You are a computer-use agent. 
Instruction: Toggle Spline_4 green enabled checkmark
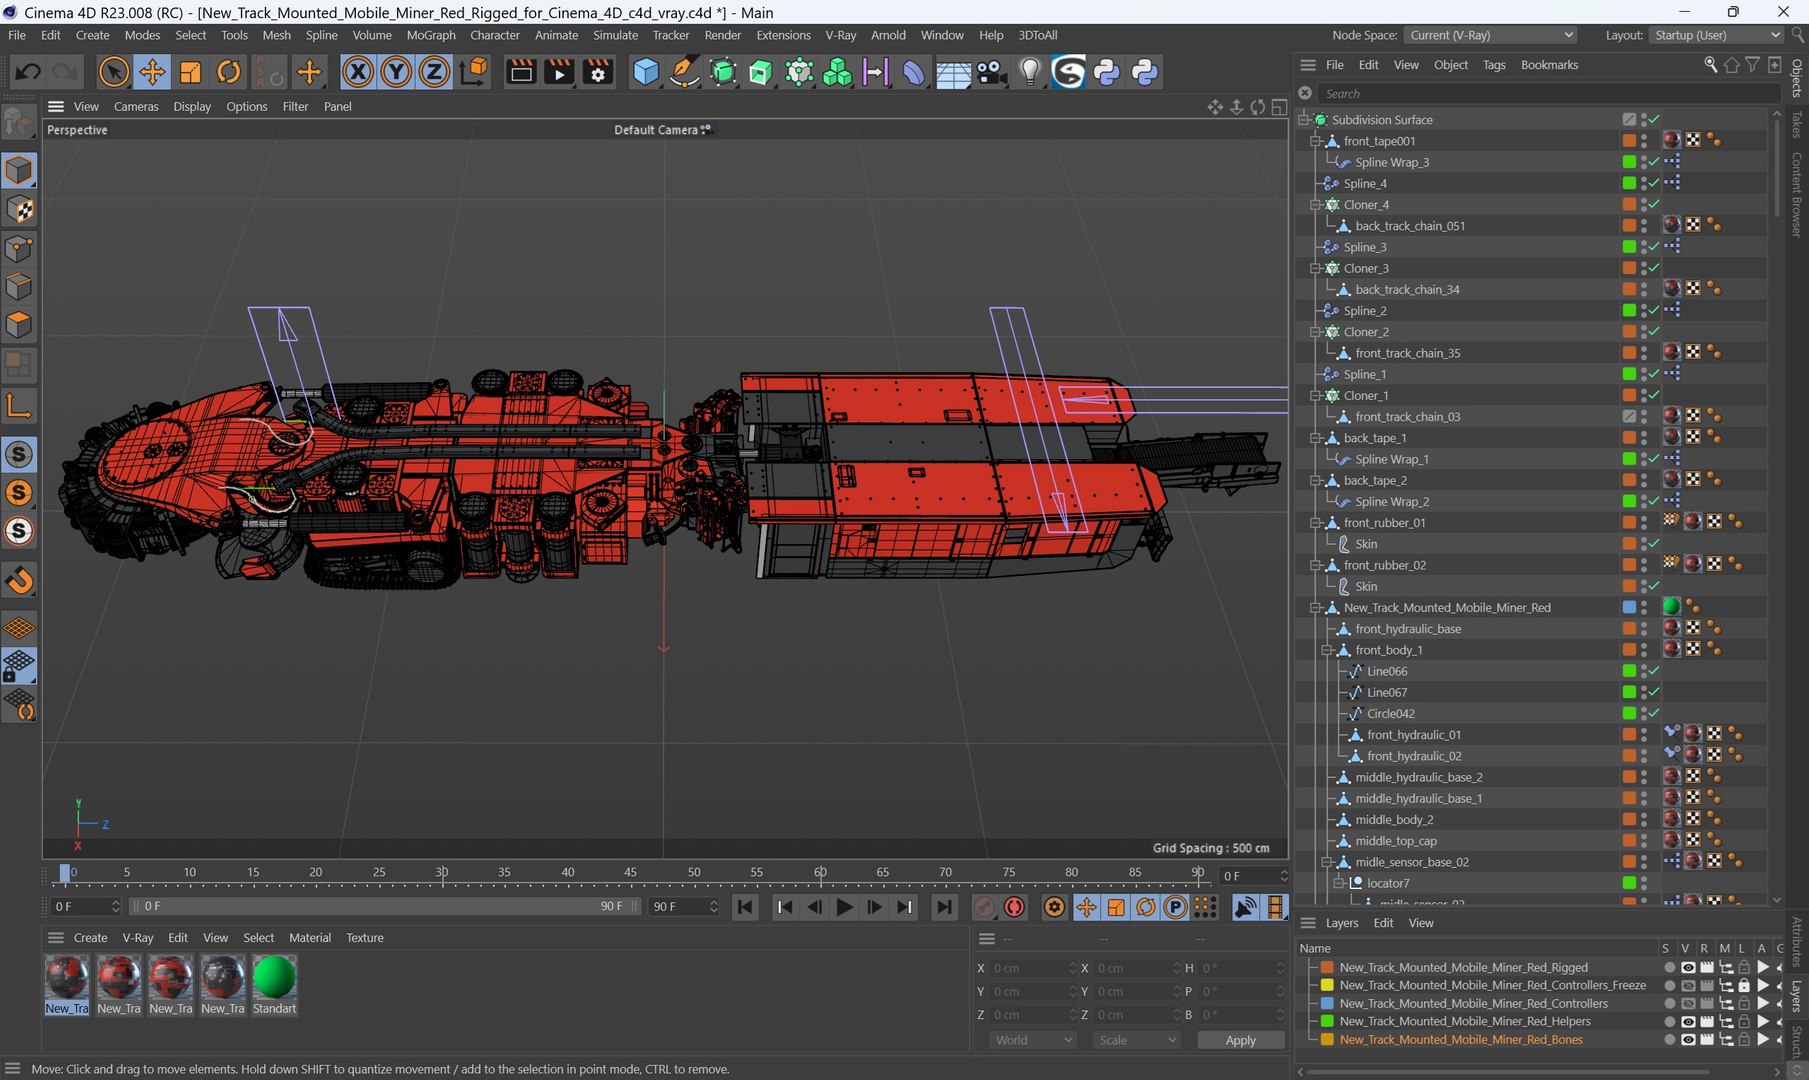click(1654, 183)
